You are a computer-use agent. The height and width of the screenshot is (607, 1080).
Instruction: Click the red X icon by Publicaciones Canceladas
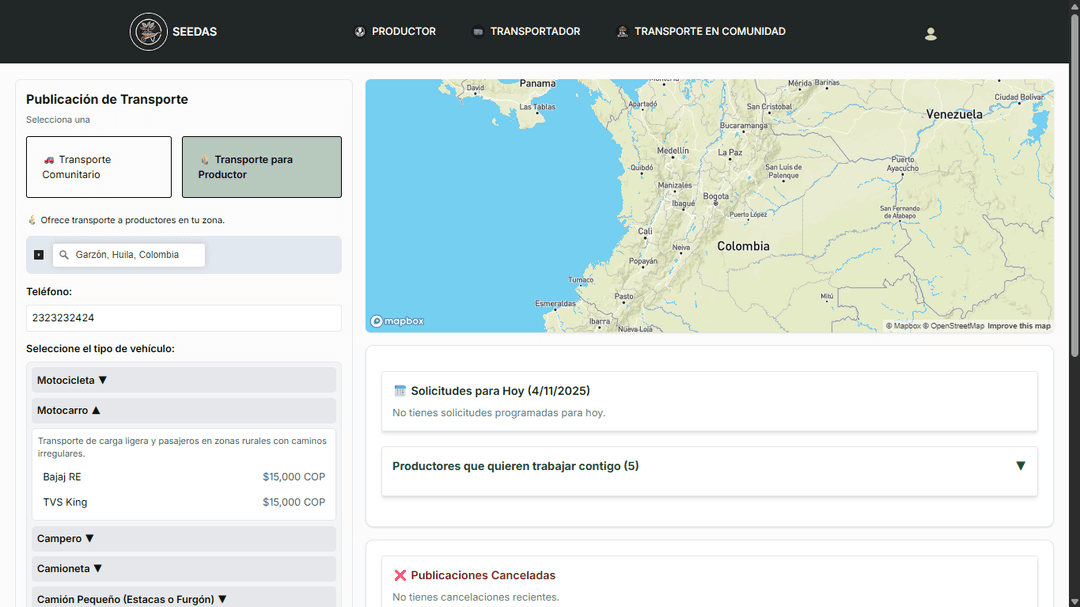click(400, 576)
